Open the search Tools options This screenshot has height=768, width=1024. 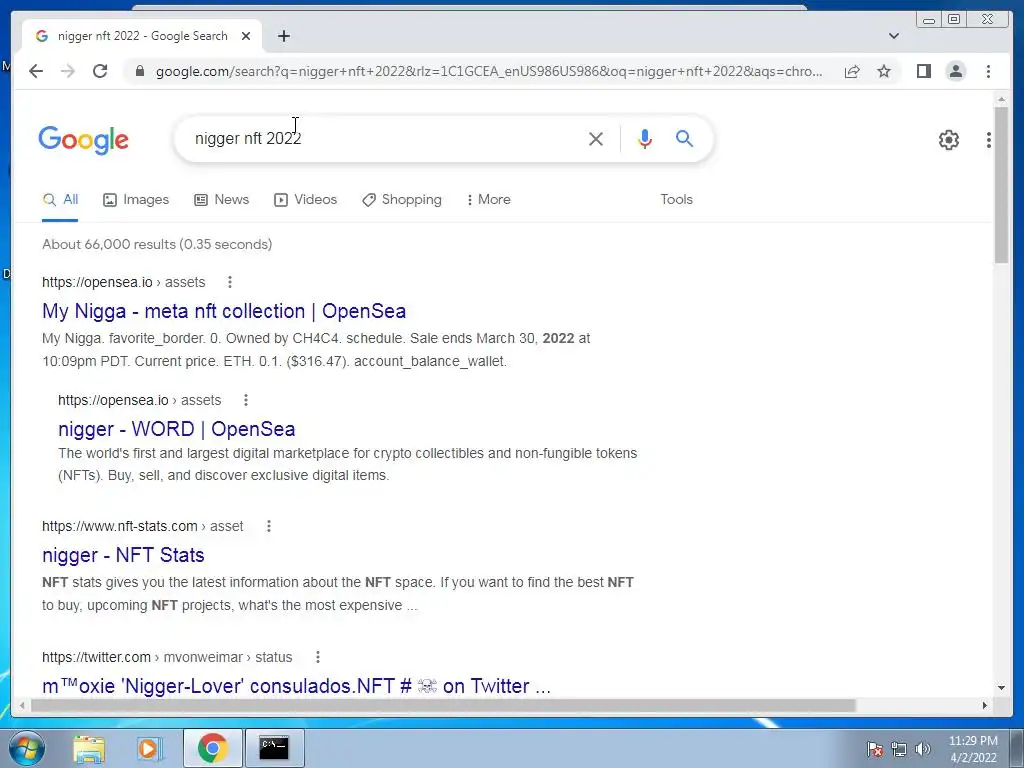coord(676,199)
